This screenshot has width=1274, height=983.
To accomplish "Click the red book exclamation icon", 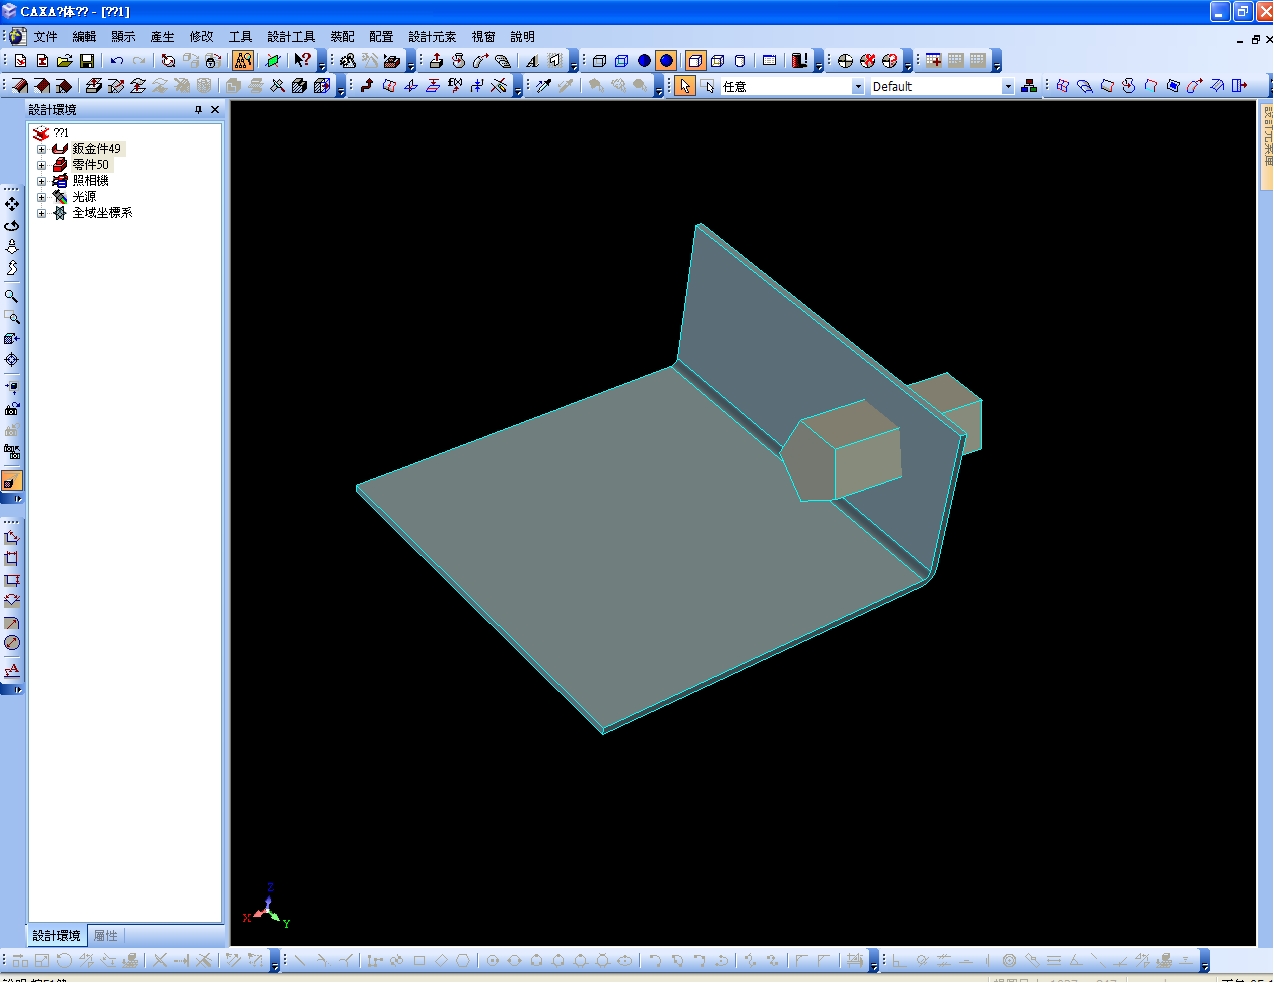I will point(799,61).
